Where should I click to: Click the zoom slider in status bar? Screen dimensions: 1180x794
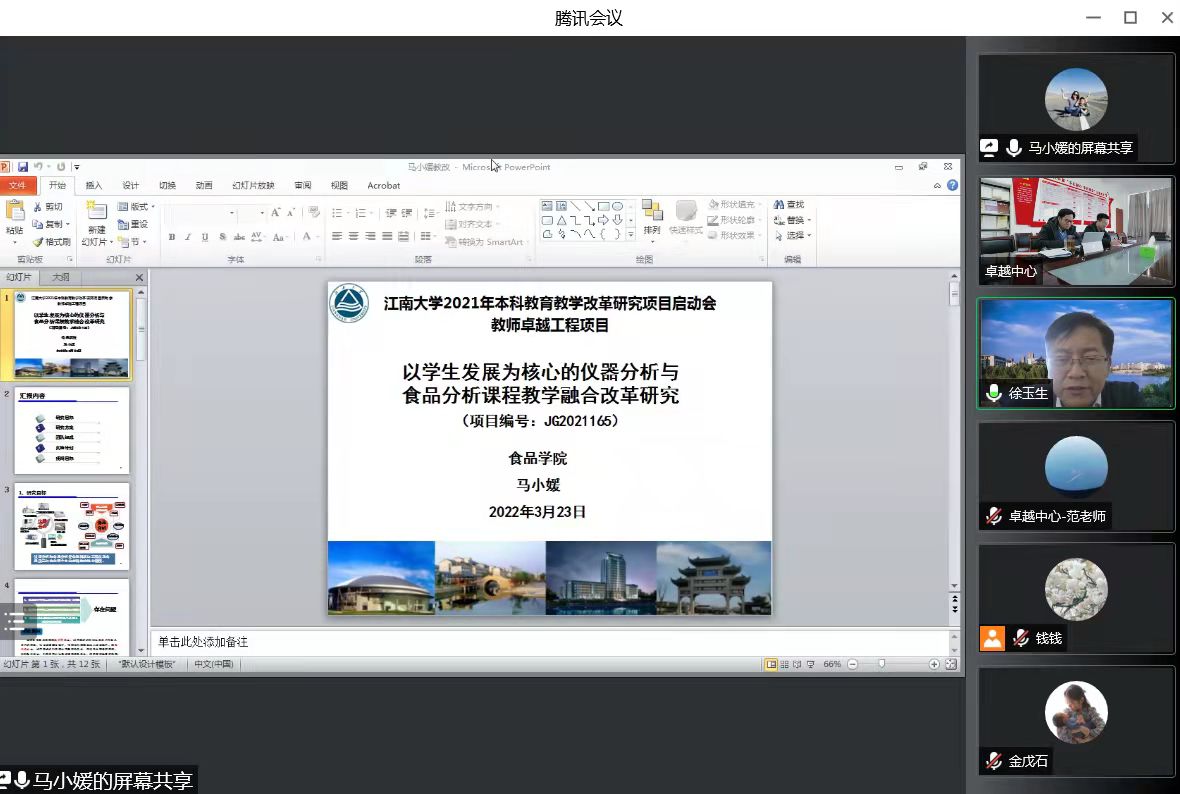(881, 664)
